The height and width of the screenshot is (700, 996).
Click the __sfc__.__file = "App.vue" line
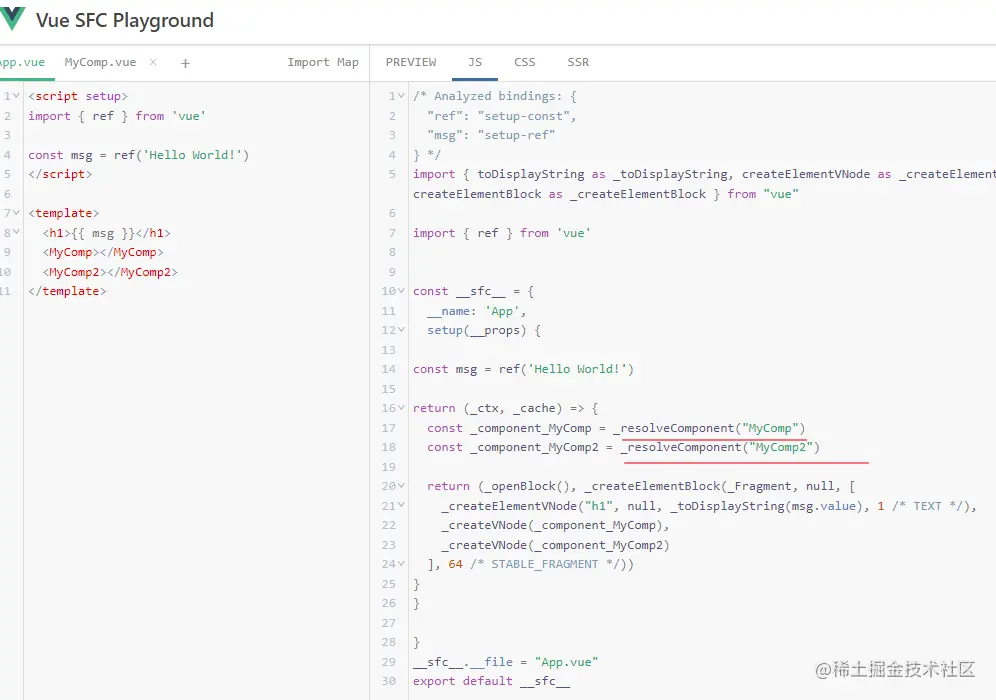pos(506,662)
